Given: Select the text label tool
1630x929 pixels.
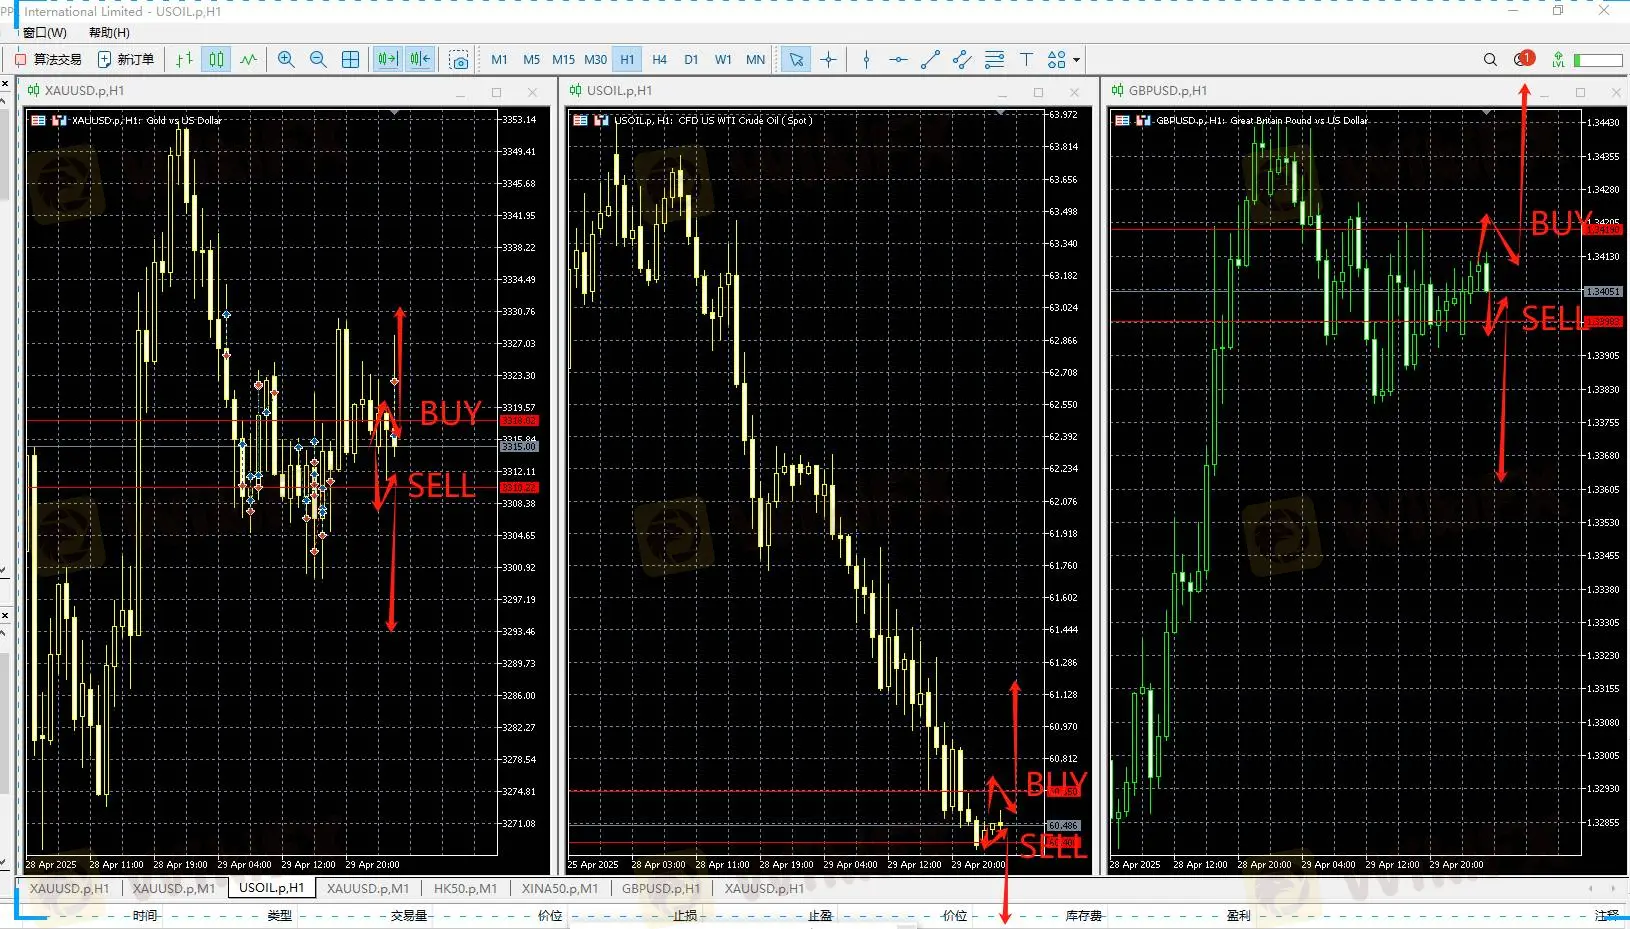Looking at the screenshot, I should [1026, 60].
